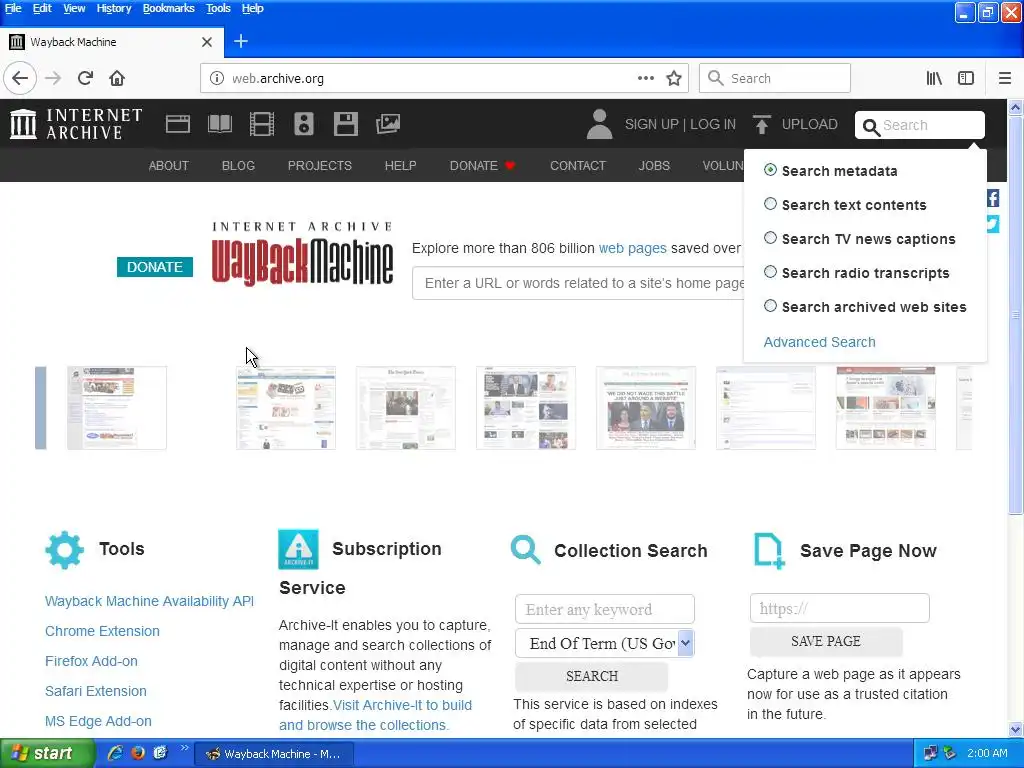1024x768 pixels.
Task: Click the Enter any keyword field
Action: [605, 609]
